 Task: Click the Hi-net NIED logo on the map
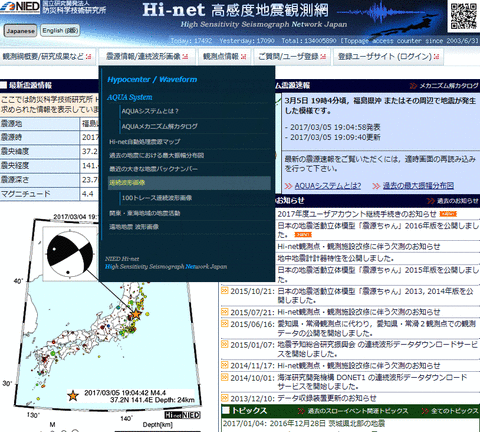[183, 415]
